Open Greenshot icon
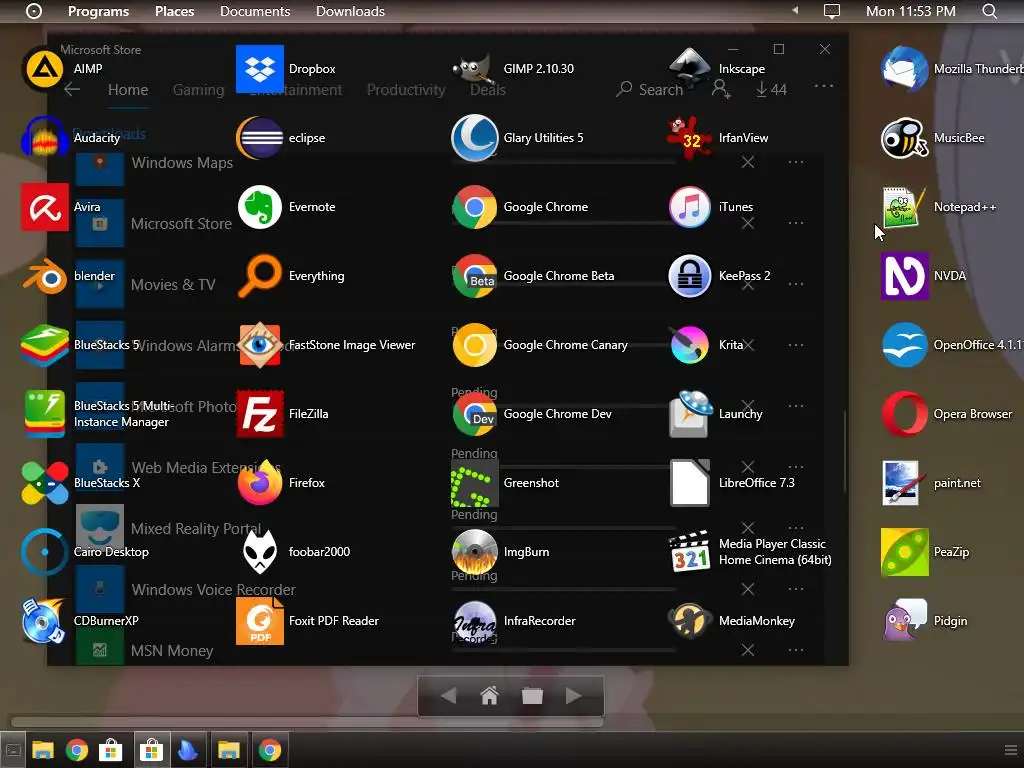Image resolution: width=1024 pixels, height=768 pixels. (x=474, y=483)
